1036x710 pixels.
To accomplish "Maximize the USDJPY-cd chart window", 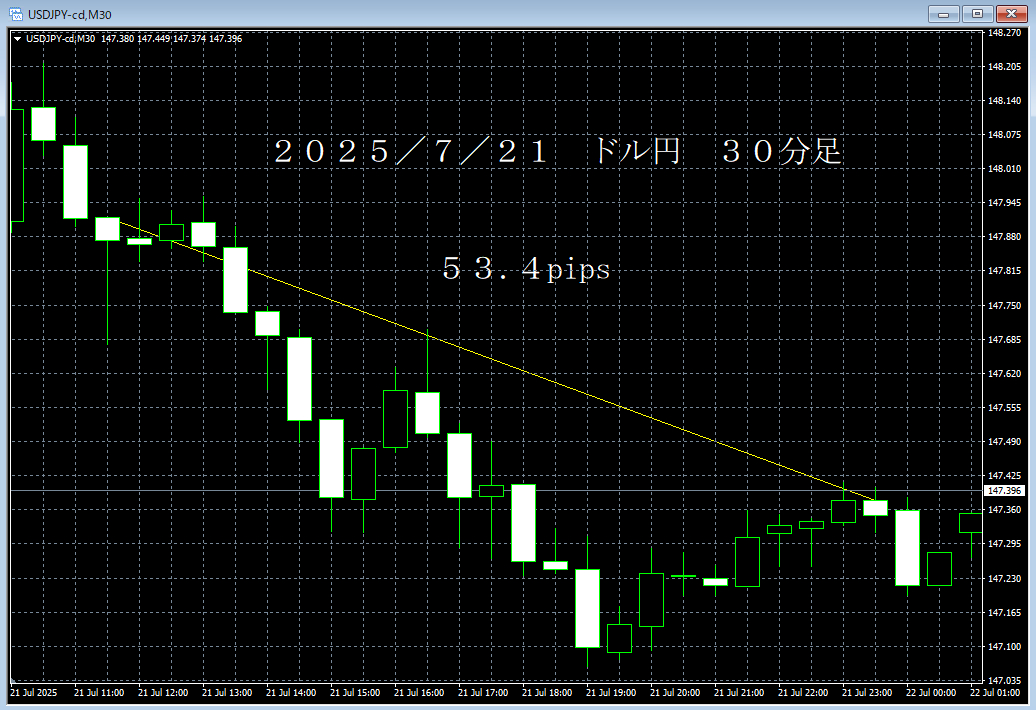I will (x=977, y=14).
